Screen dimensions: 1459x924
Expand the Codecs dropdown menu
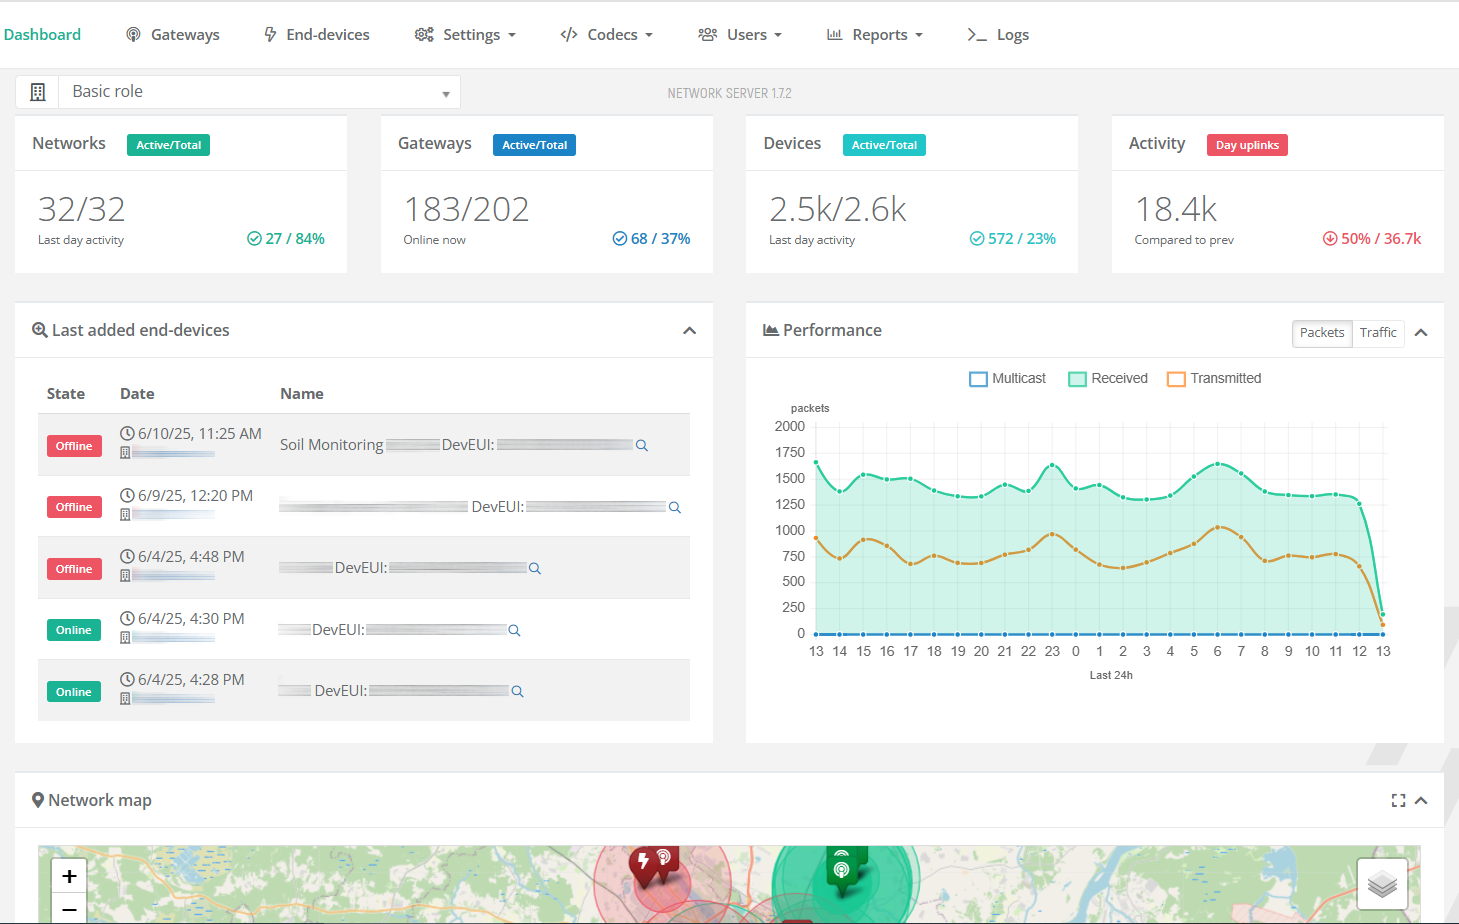(606, 34)
